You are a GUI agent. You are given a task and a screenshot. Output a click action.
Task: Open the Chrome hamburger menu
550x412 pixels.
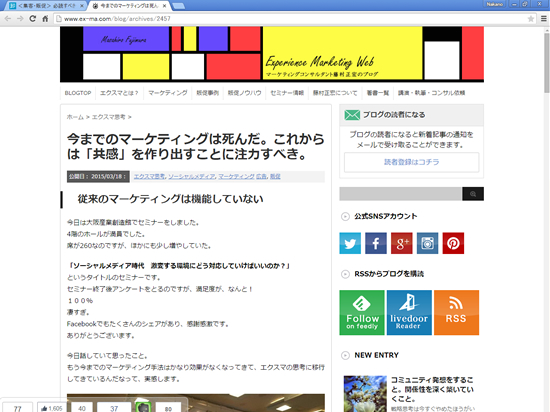[x=543, y=19]
